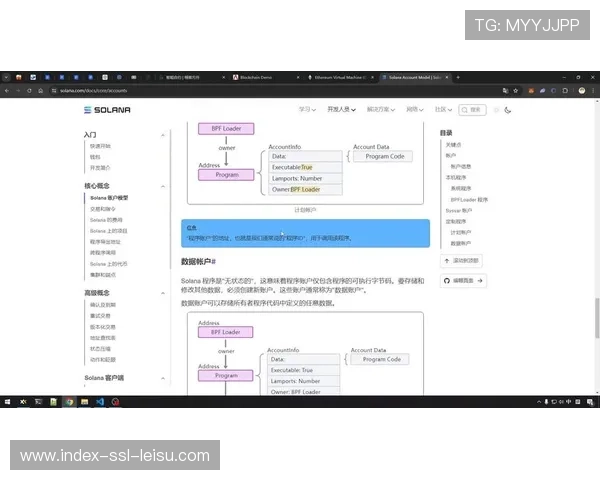Open the 学习 navigation dropdown
Image resolution: width=600 pixels, height=480 pixels.
point(307,109)
